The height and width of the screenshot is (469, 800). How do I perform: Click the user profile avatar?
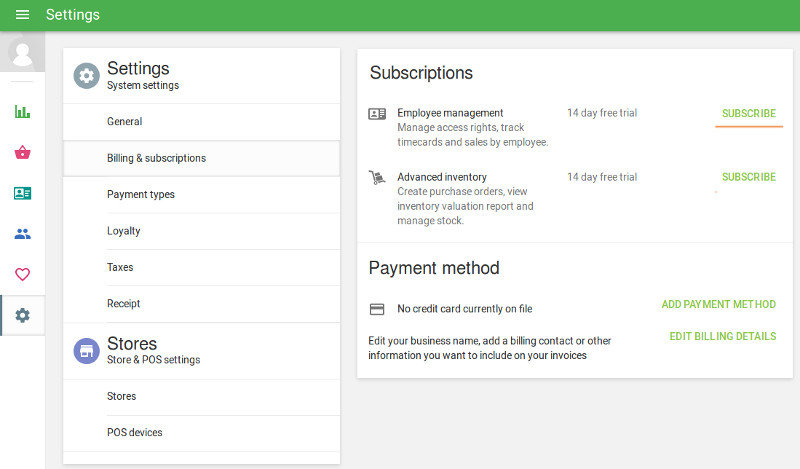(x=22, y=52)
